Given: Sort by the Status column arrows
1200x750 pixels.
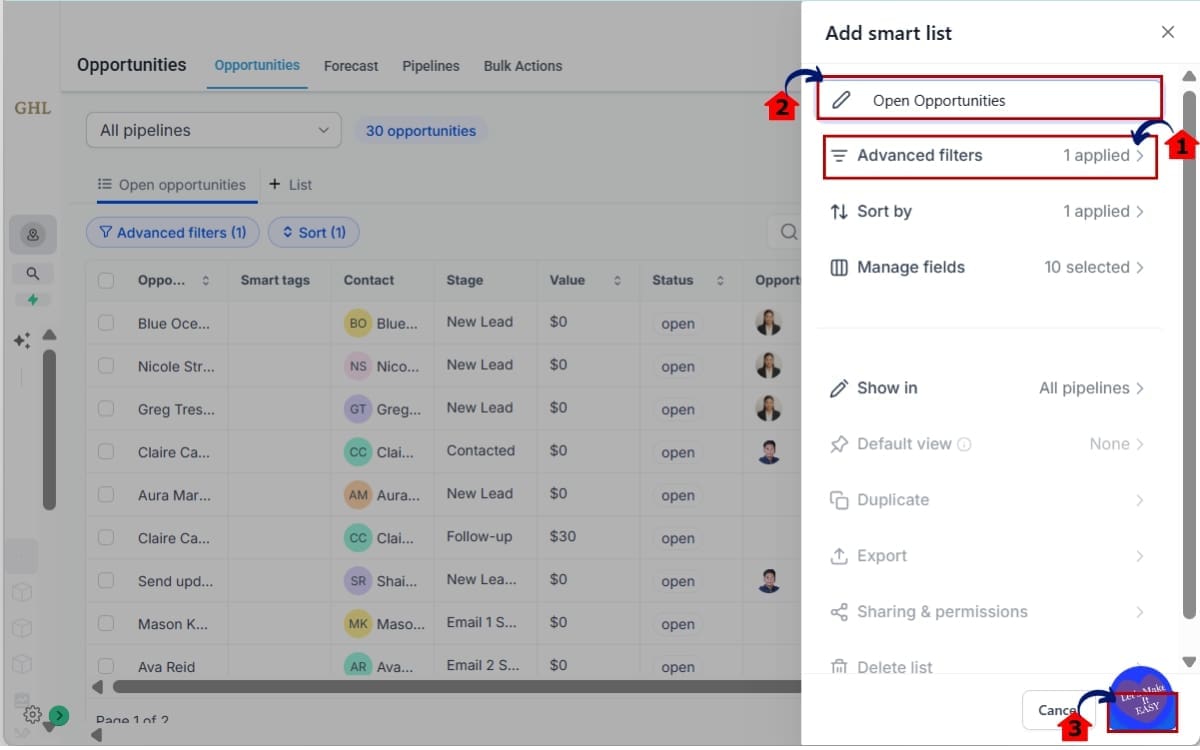Looking at the screenshot, I should pos(721,281).
